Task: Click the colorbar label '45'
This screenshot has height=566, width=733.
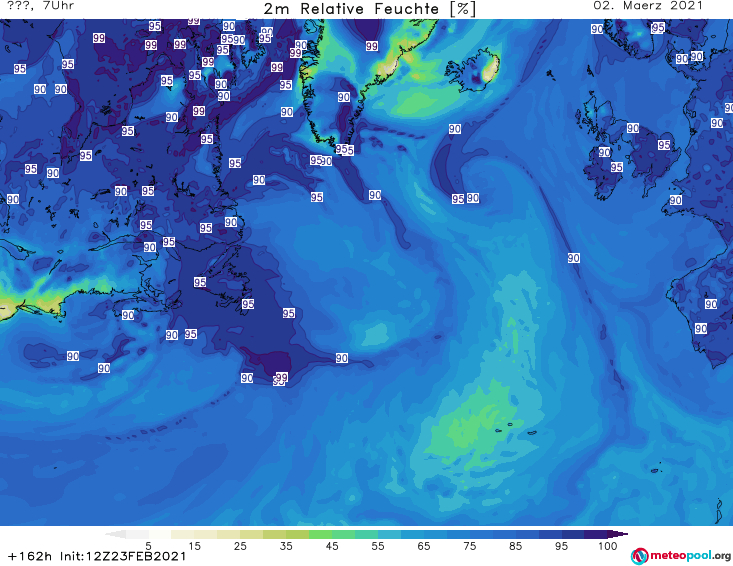Action: click(332, 546)
